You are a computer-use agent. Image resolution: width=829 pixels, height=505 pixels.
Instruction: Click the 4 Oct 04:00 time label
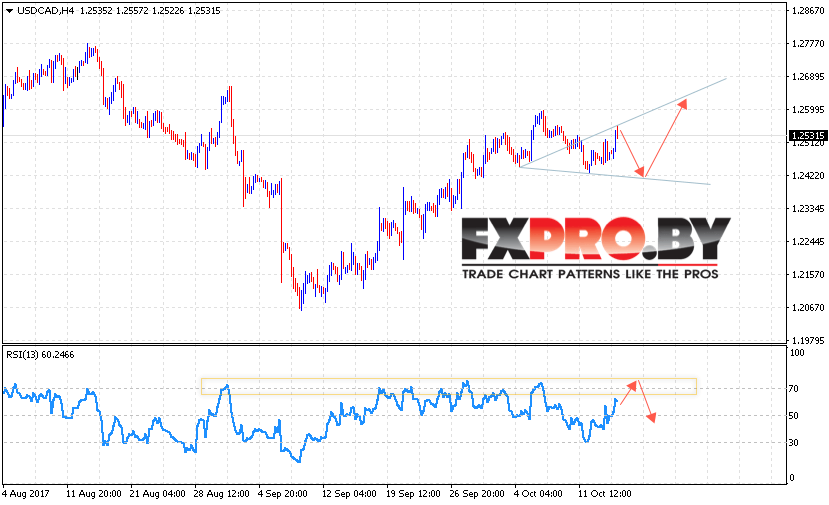[539, 493]
